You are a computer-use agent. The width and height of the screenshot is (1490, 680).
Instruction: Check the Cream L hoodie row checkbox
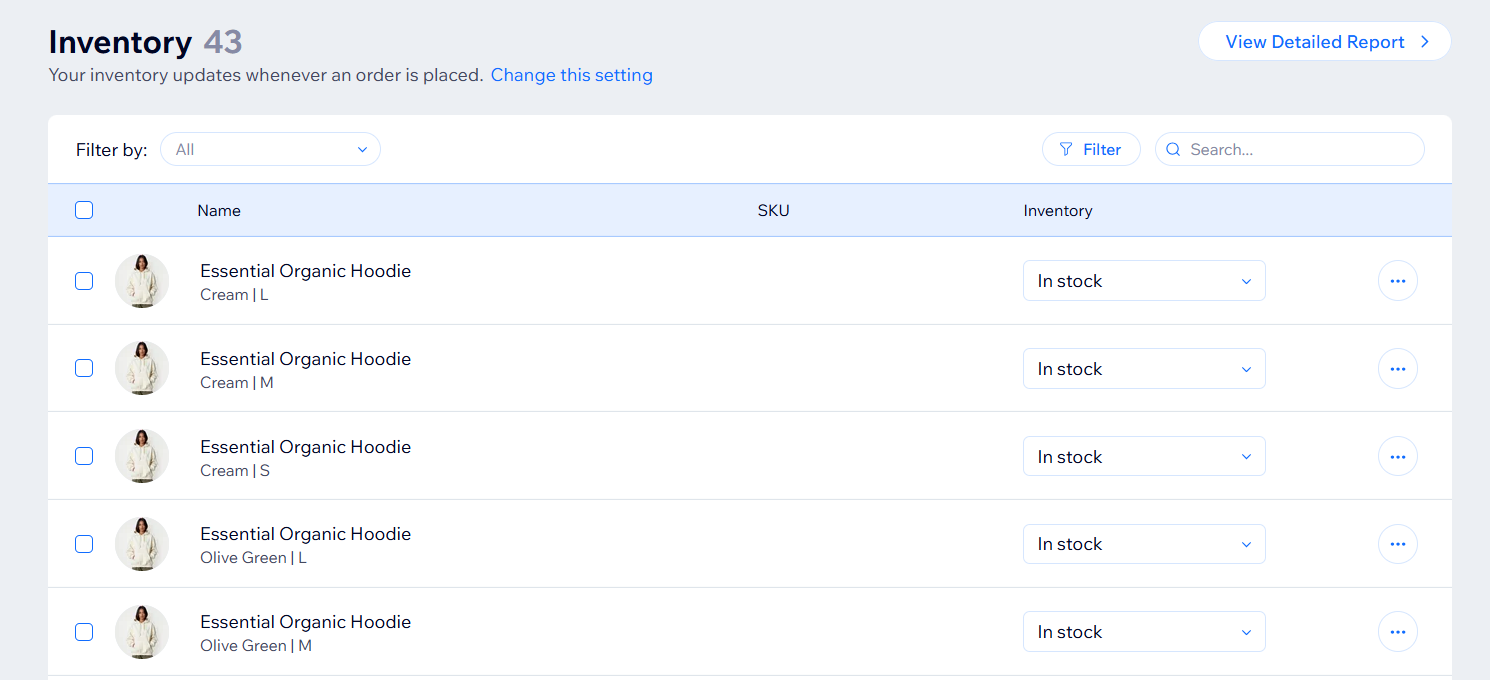click(x=84, y=281)
